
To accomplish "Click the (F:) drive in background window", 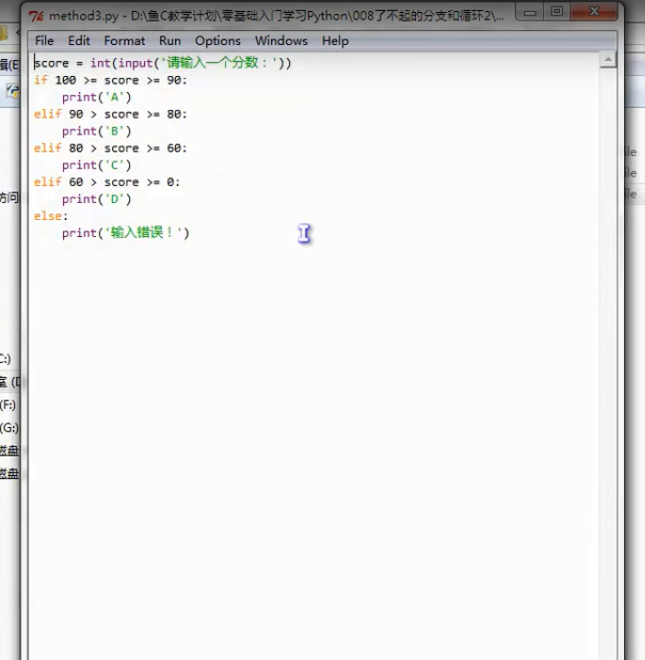I will click(x=8, y=405).
